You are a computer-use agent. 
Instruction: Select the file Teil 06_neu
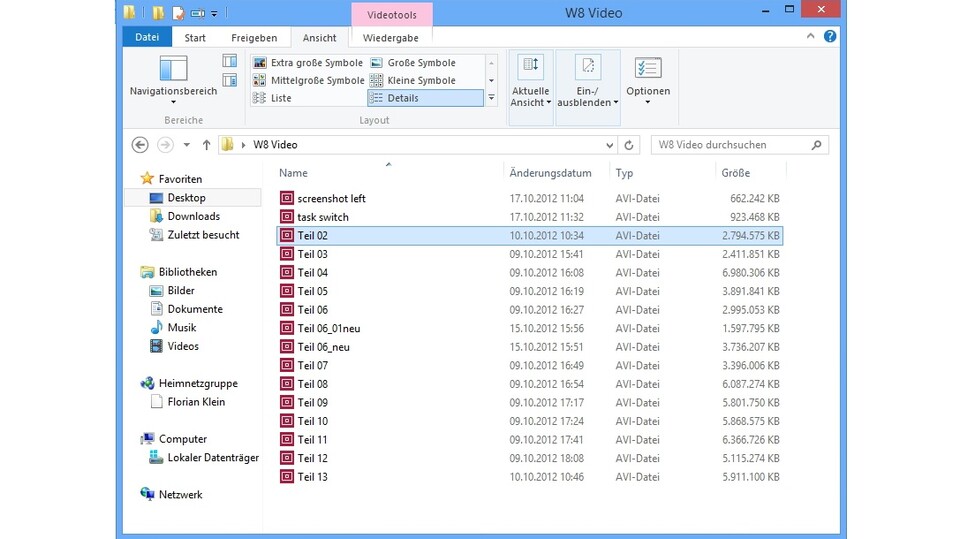coord(323,347)
